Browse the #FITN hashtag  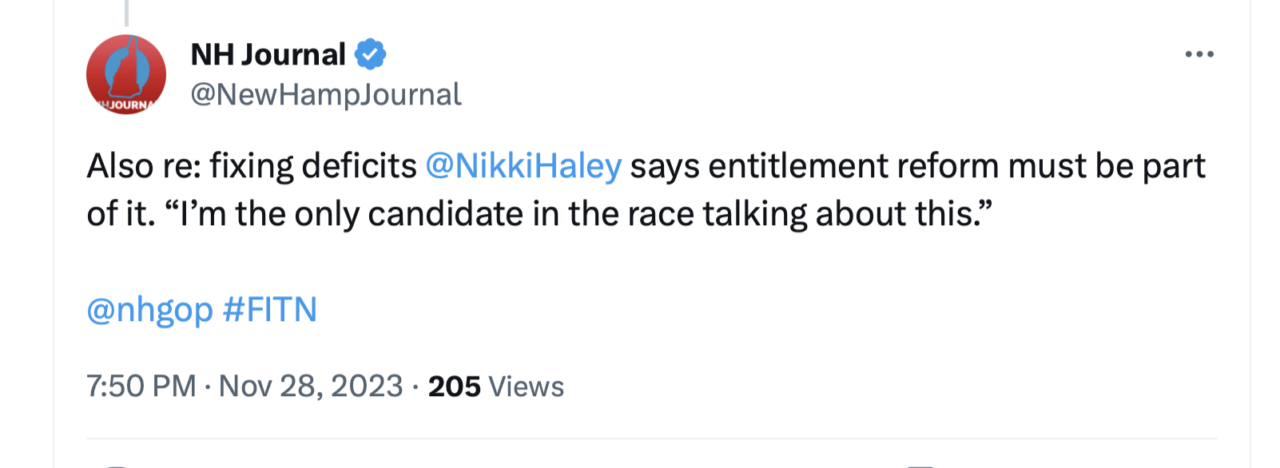pos(269,311)
